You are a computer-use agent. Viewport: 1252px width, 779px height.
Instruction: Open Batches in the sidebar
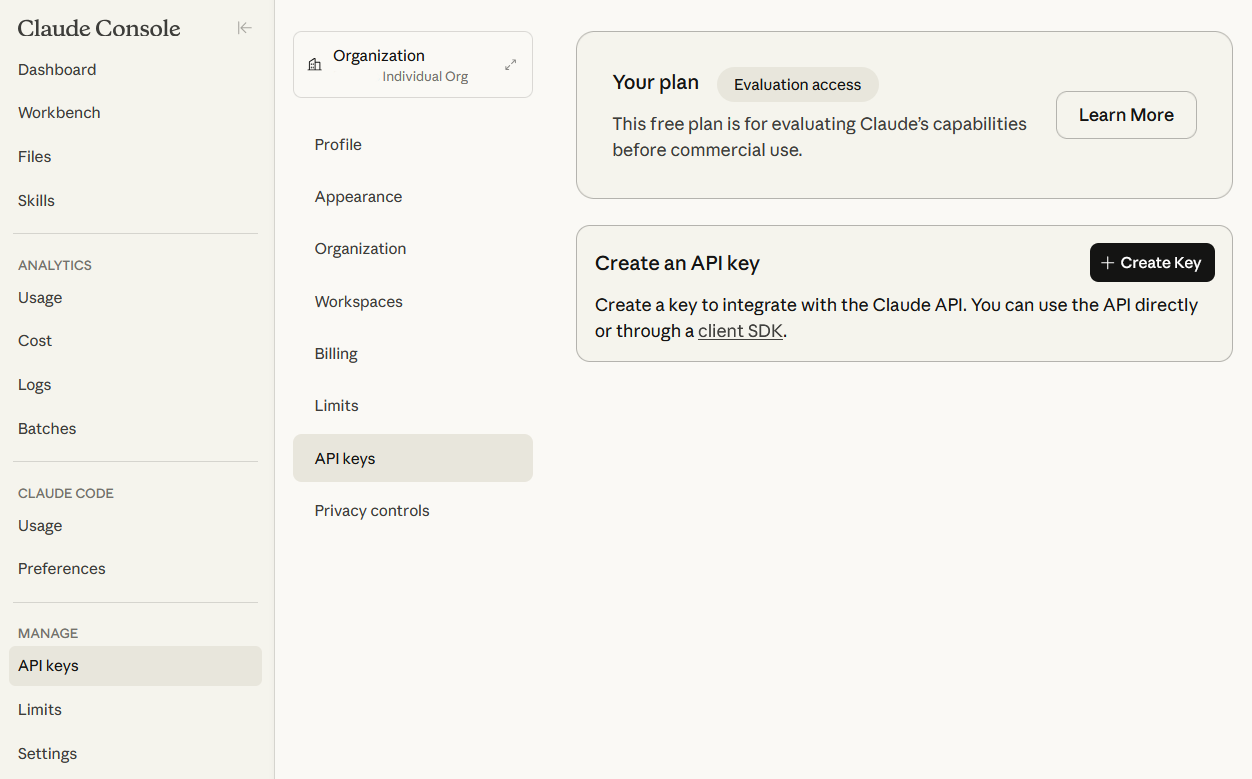coord(47,429)
